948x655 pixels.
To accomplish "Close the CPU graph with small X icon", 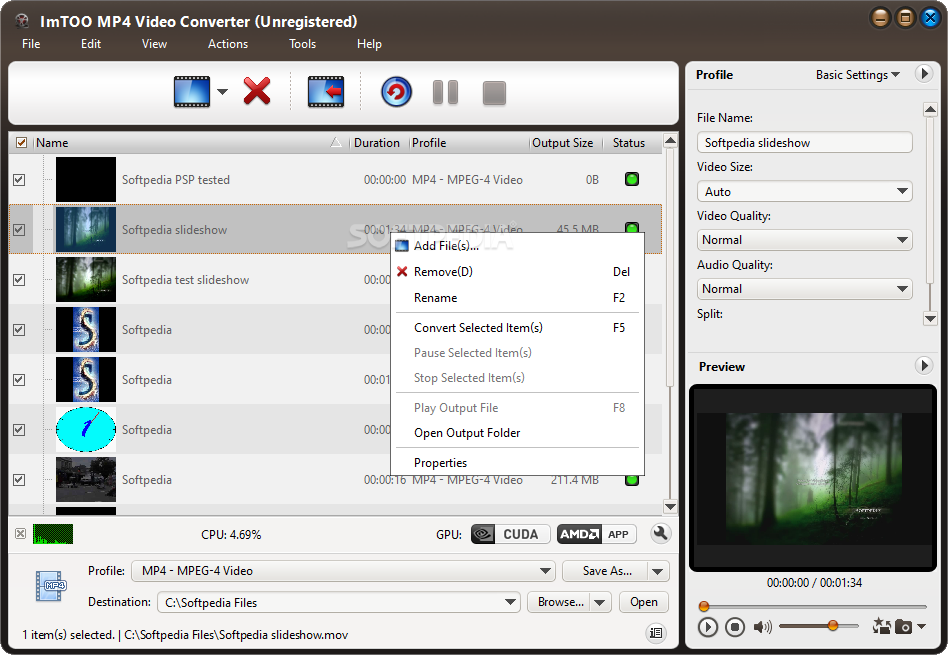I will 21,533.
